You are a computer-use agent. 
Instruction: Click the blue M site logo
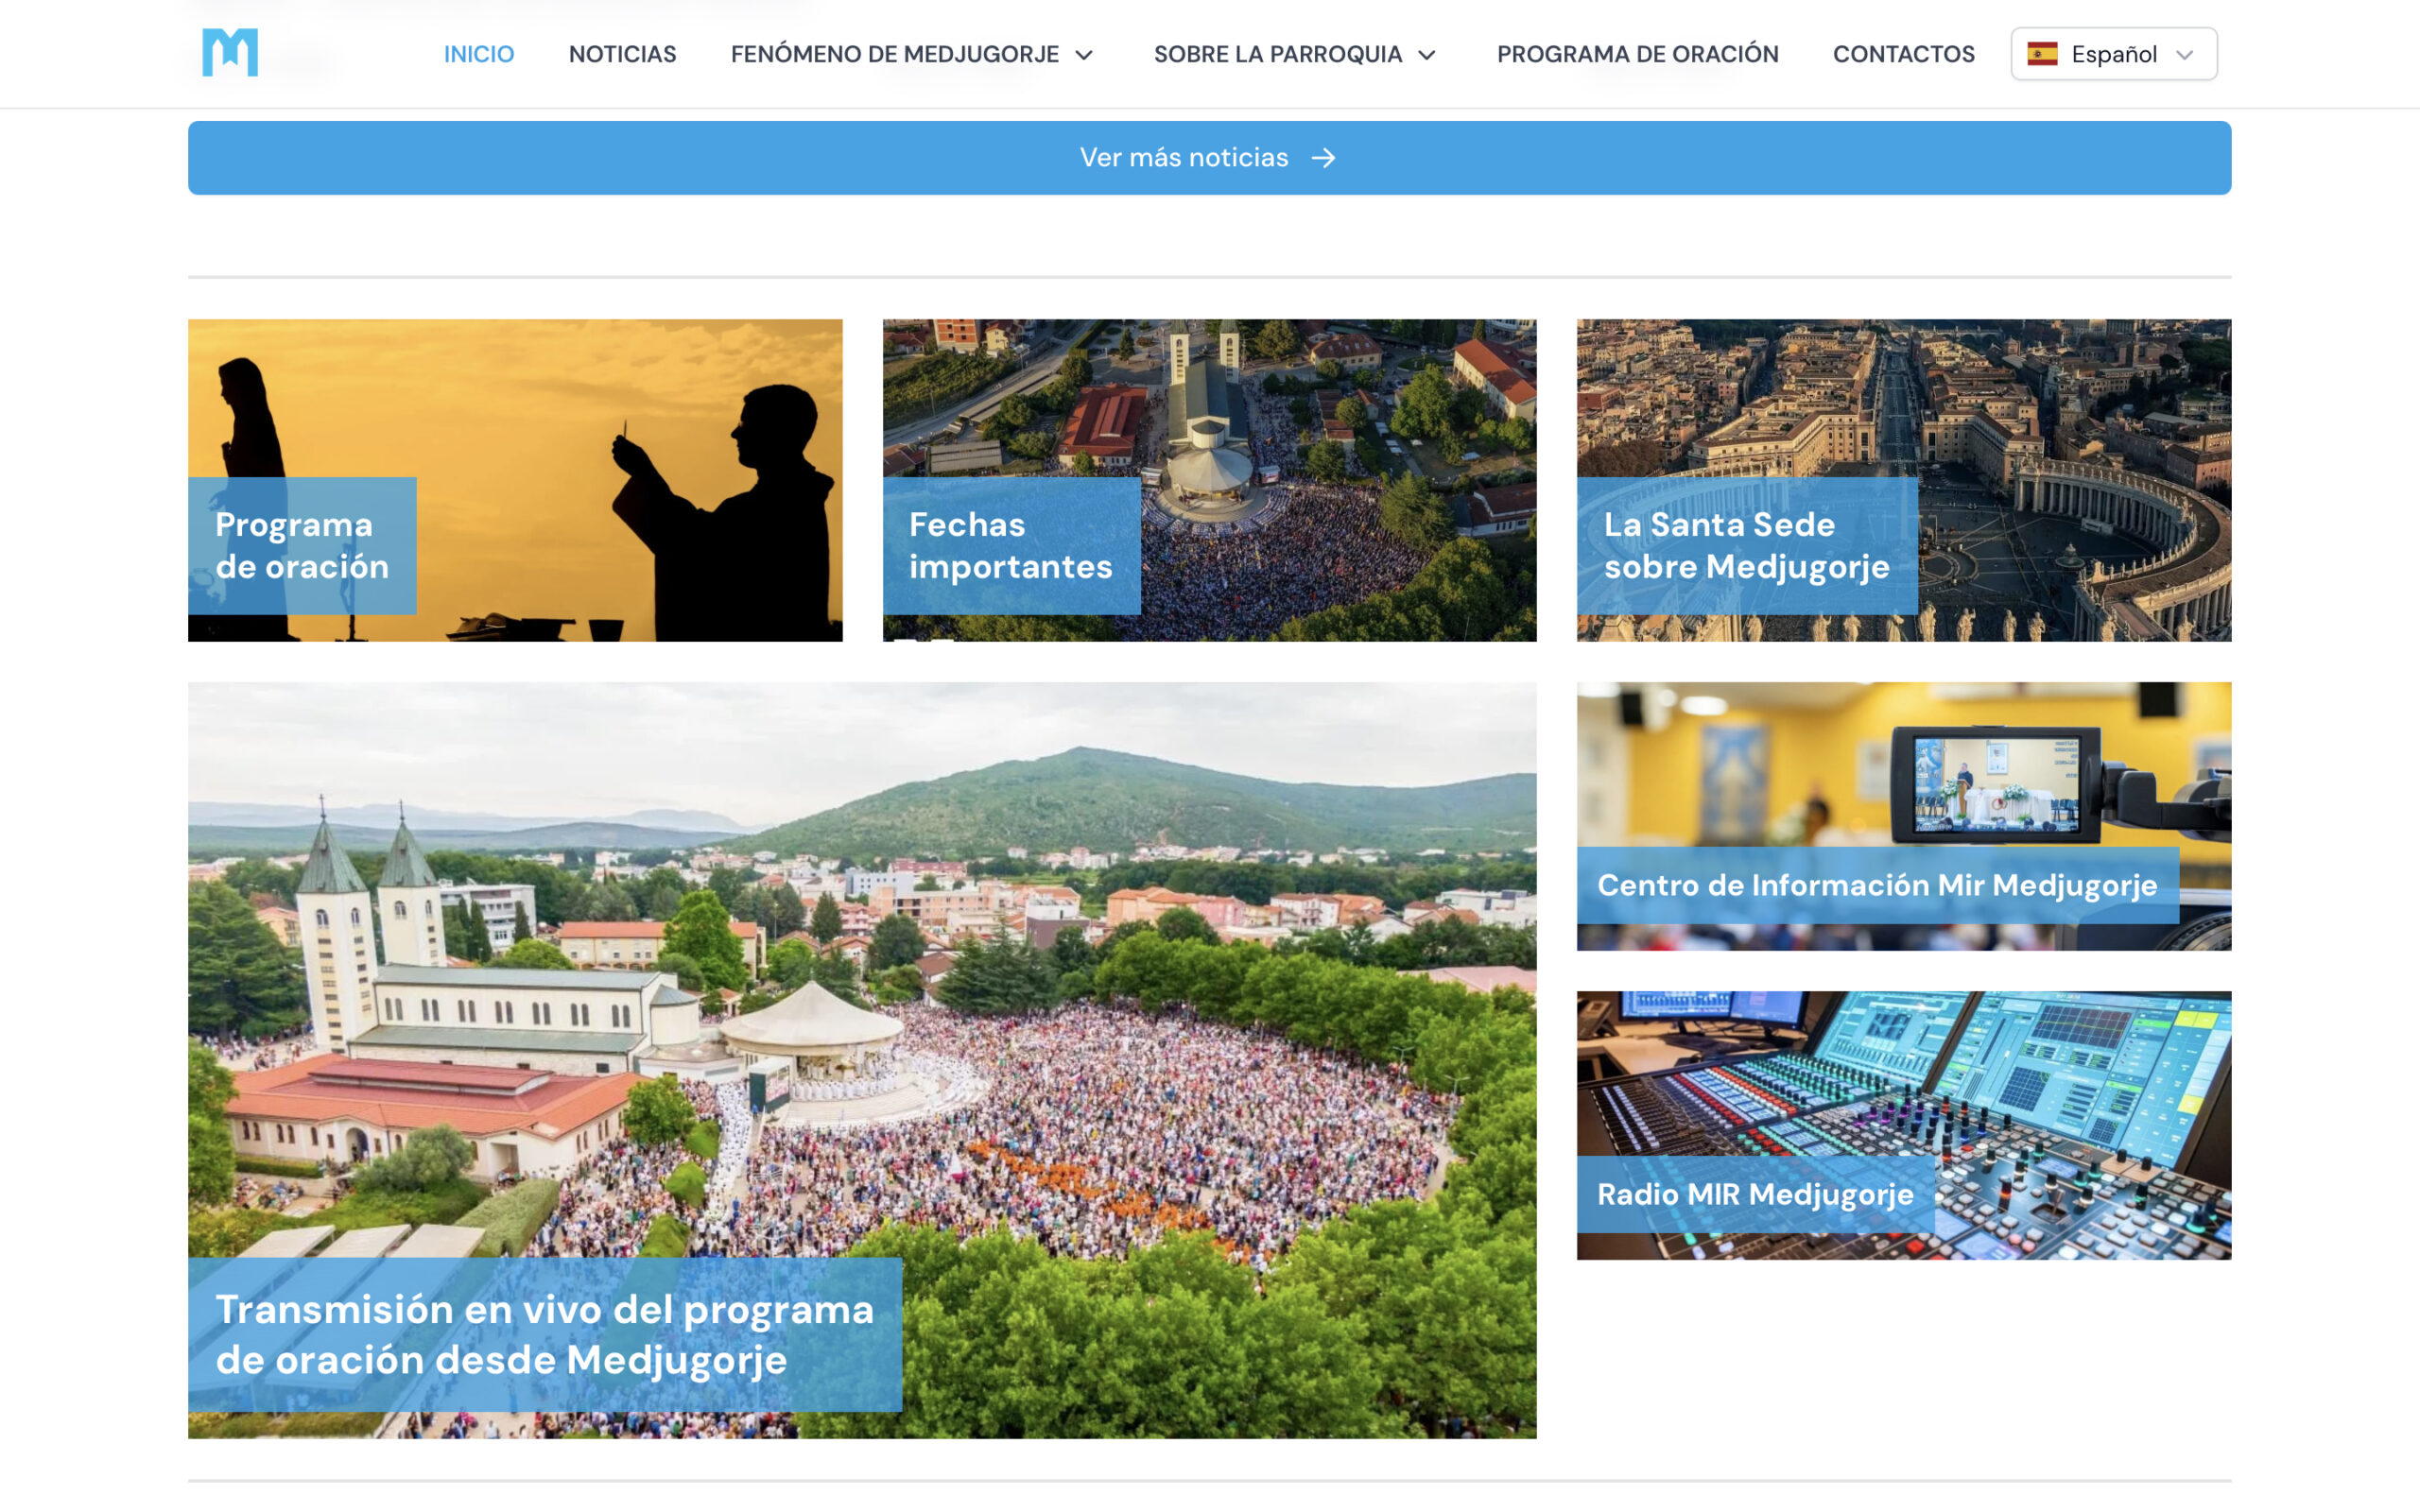(x=230, y=52)
